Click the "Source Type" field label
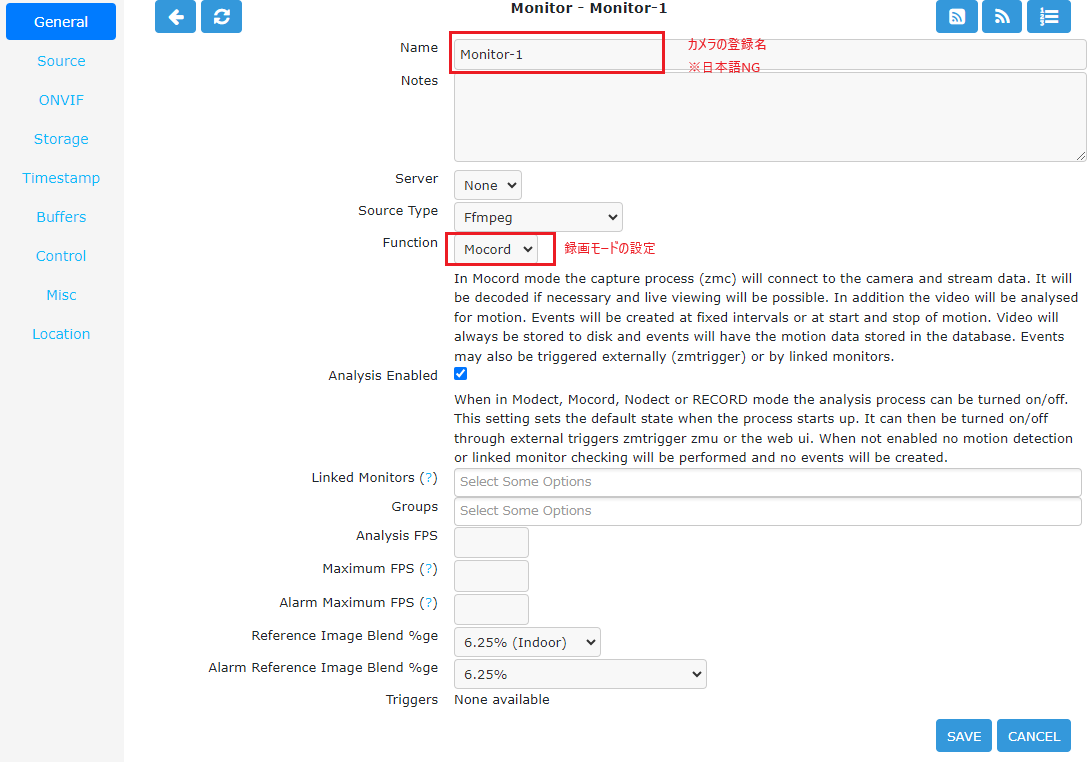Screen dimensions: 1091x762 tap(398, 211)
